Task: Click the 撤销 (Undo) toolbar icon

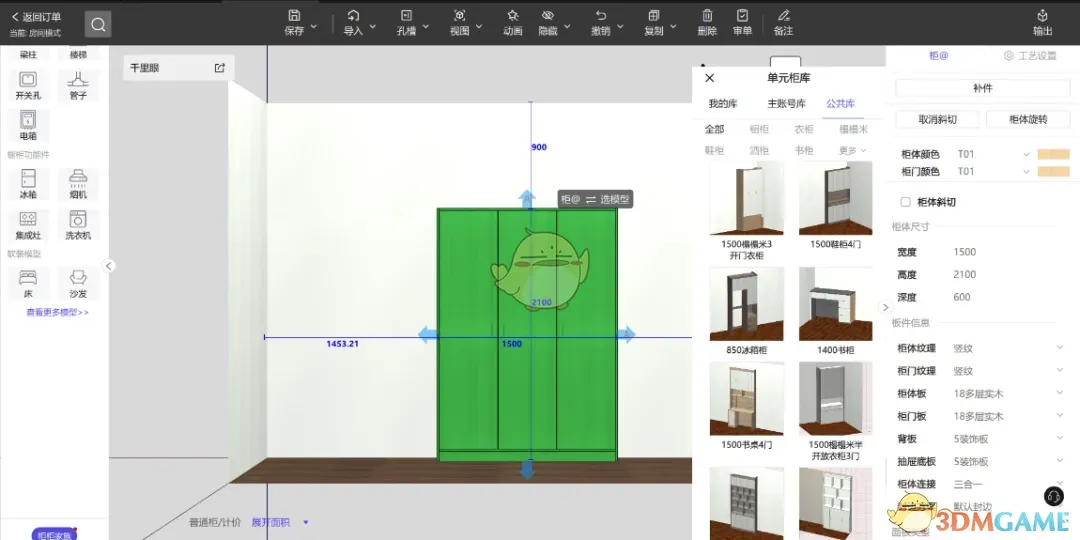Action: (601, 16)
